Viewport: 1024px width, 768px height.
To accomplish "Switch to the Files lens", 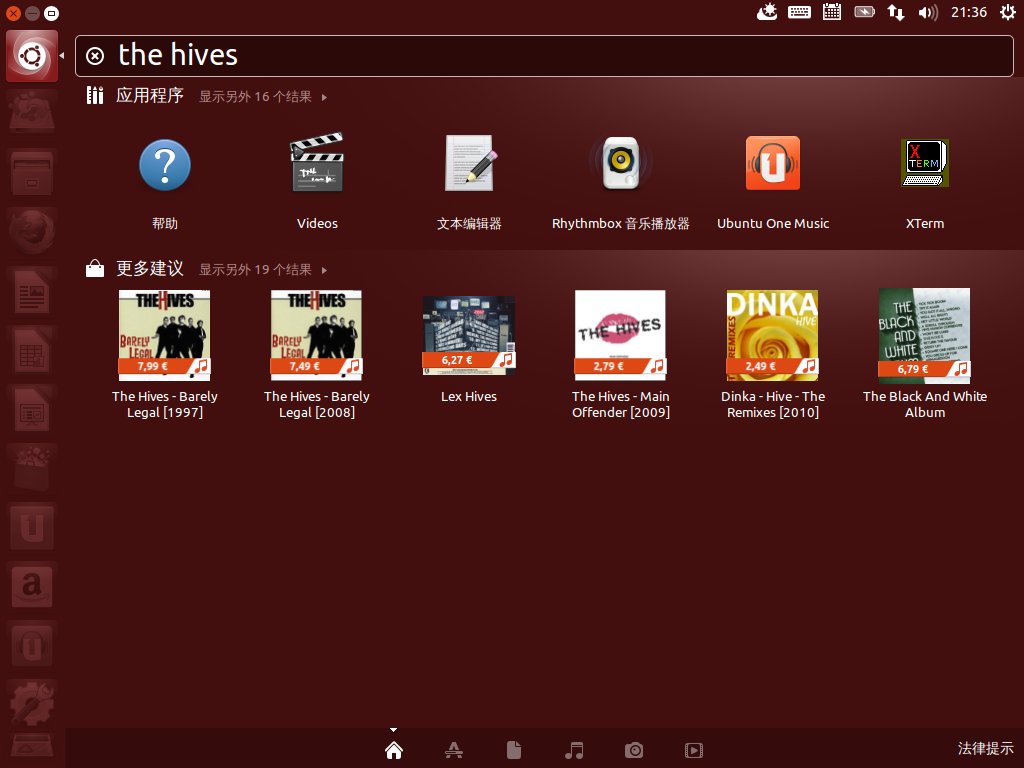I will point(514,750).
